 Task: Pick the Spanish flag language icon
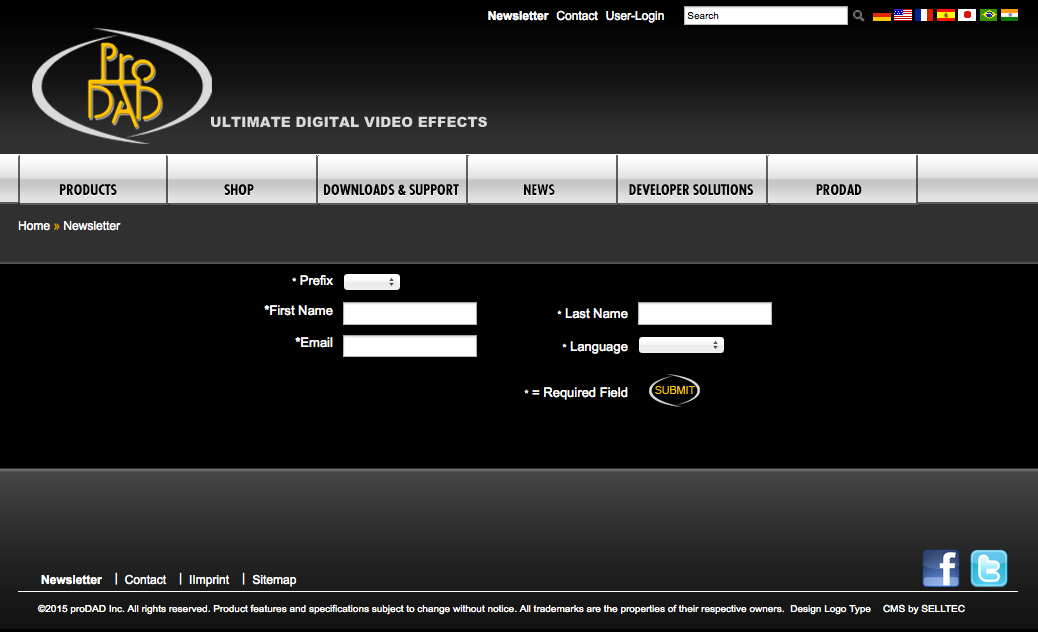pyautogui.click(x=946, y=16)
